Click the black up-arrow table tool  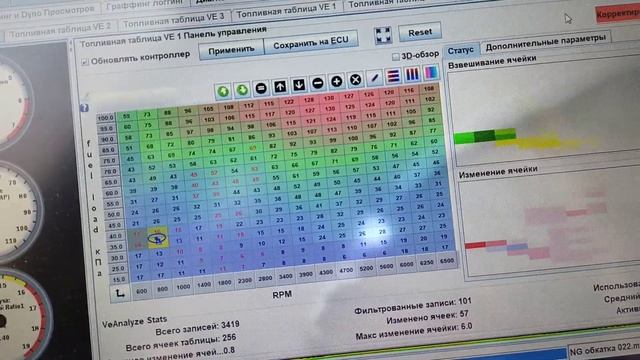[x=280, y=86]
